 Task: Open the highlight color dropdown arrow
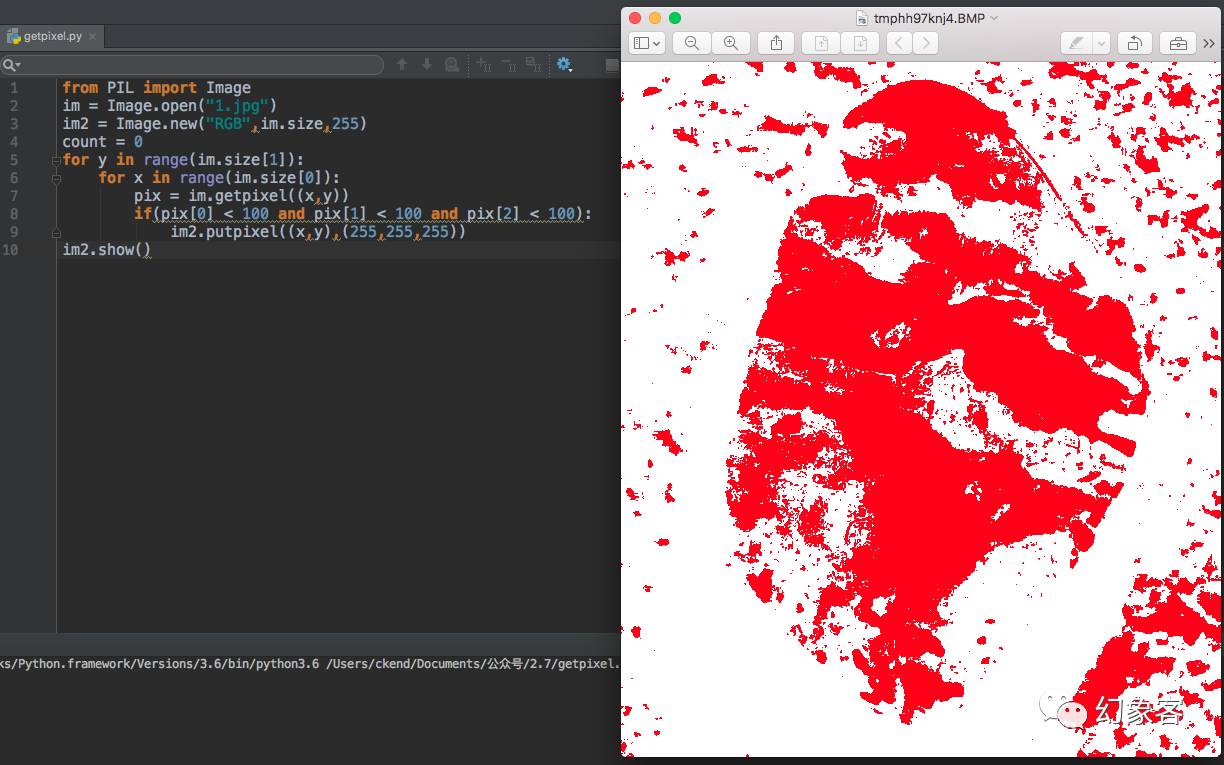pos(1101,43)
